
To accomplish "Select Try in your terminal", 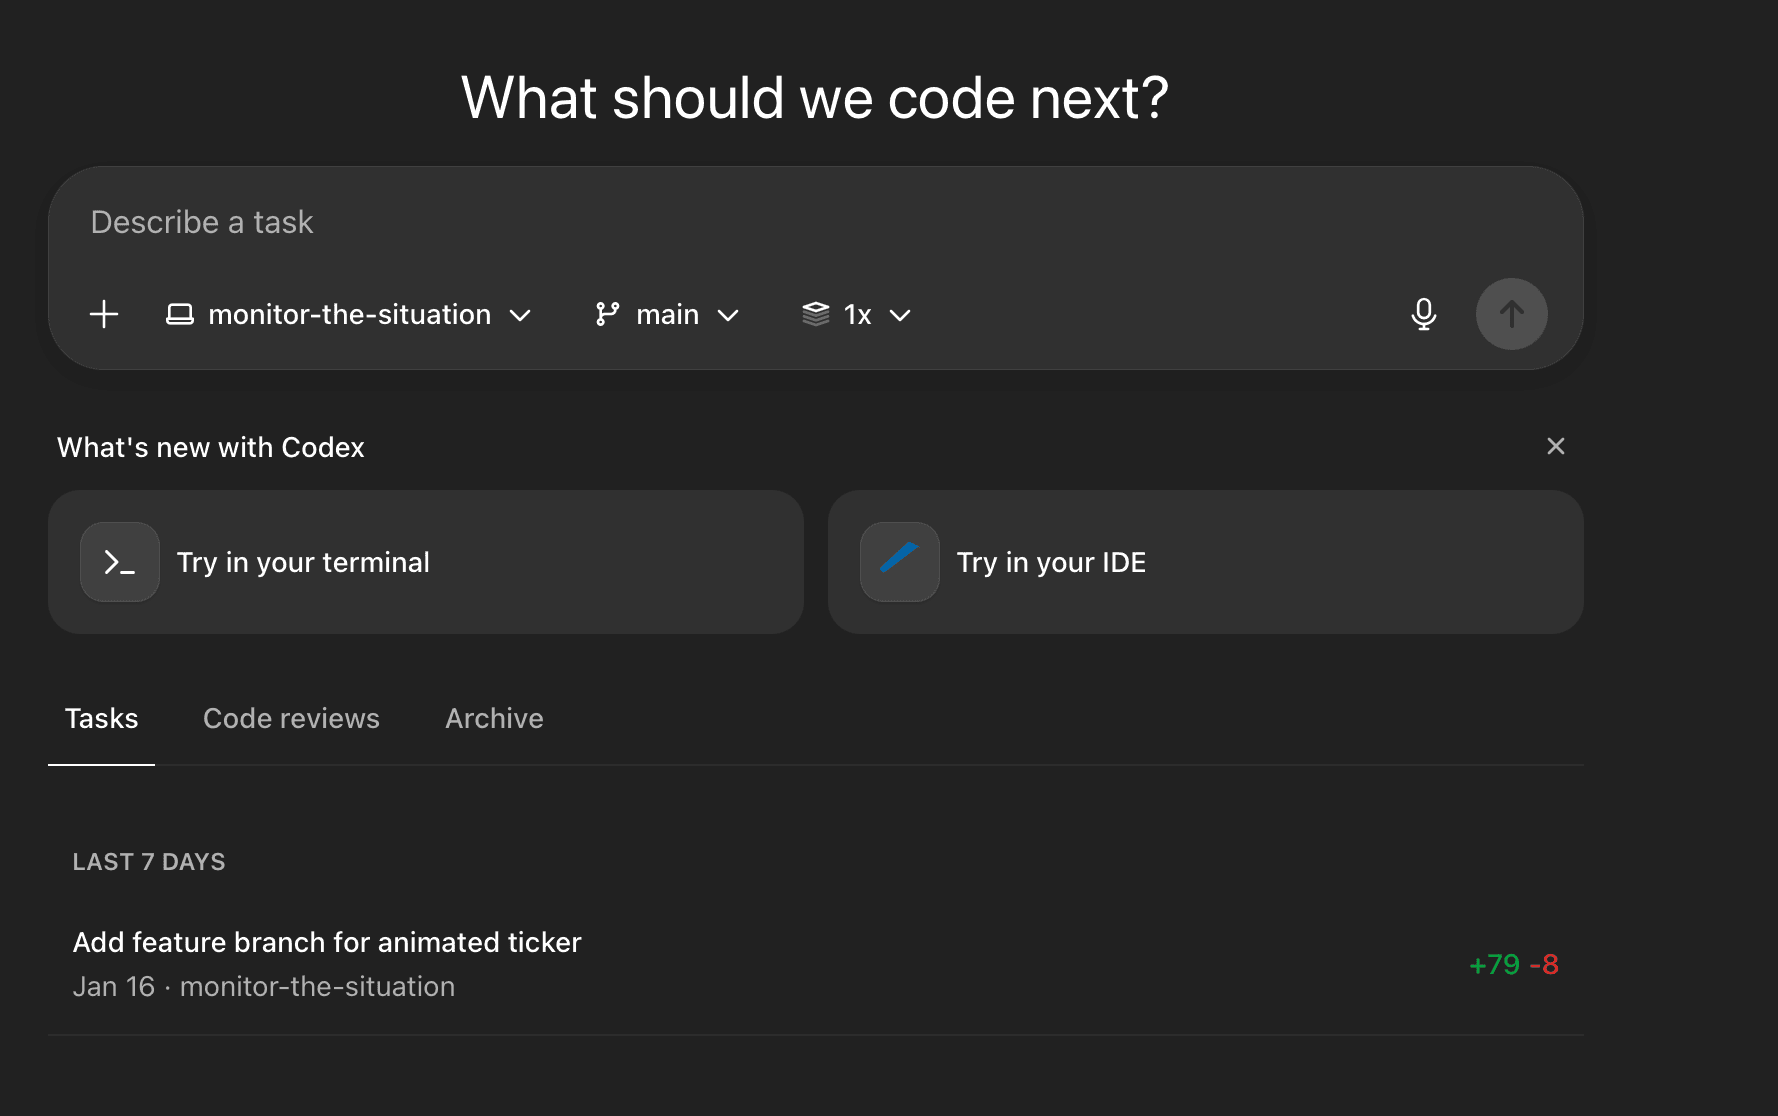I will 425,561.
